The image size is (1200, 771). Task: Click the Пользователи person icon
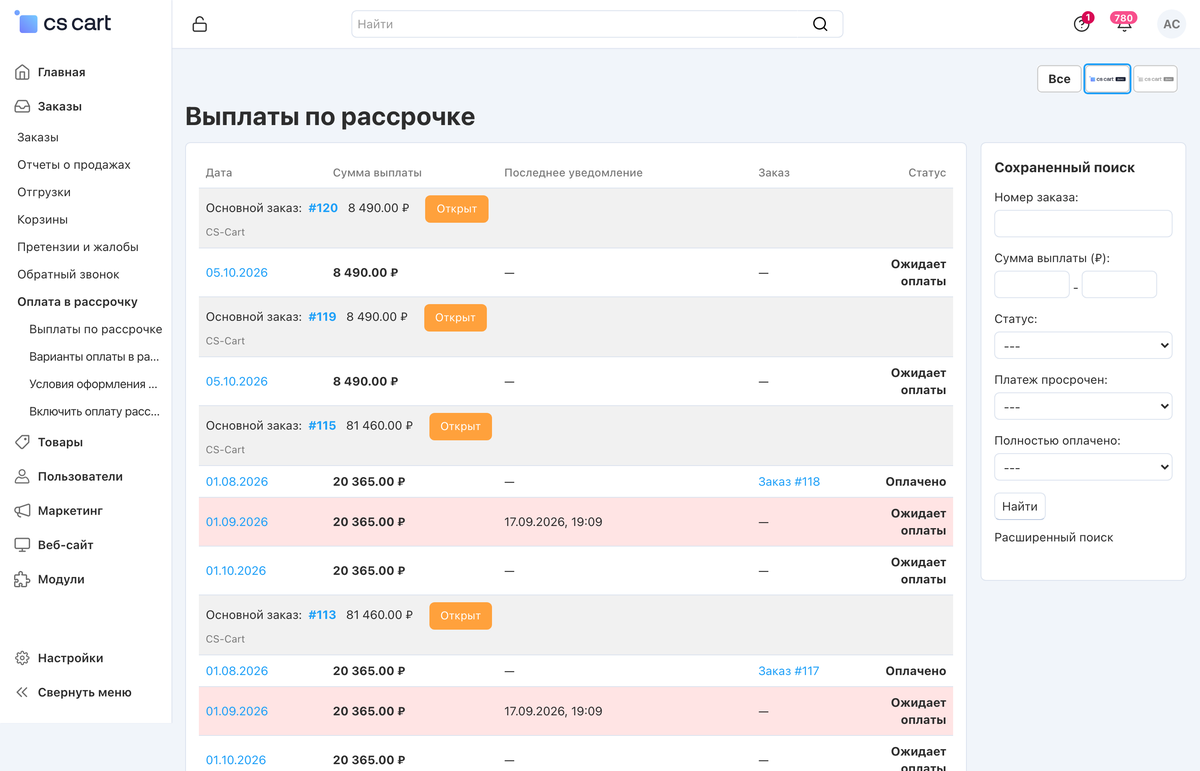click(x=22, y=476)
